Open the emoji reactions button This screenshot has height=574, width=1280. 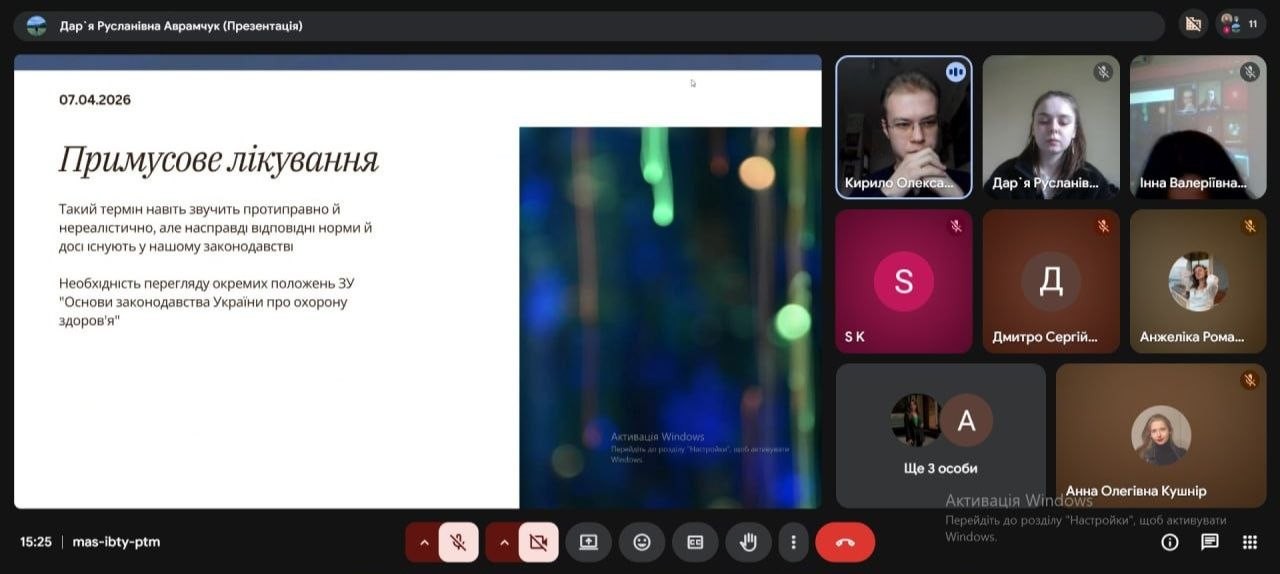tap(642, 542)
